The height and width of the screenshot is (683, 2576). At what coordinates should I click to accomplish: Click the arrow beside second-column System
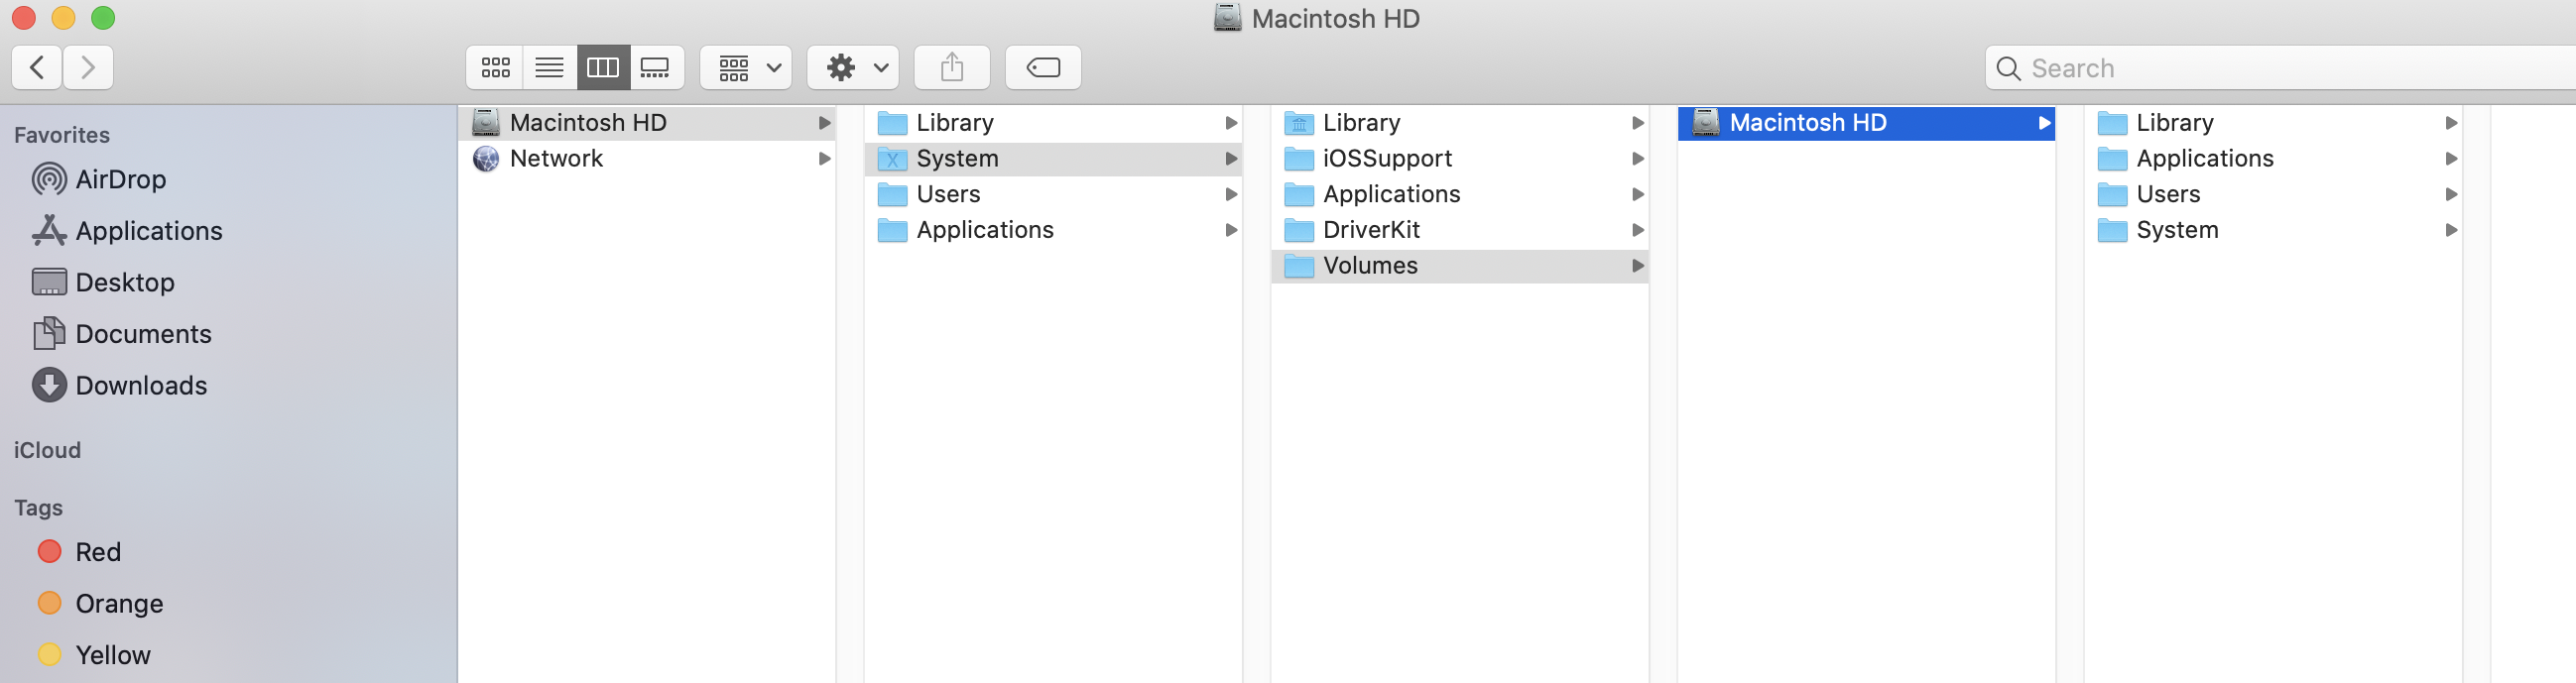click(x=1231, y=158)
